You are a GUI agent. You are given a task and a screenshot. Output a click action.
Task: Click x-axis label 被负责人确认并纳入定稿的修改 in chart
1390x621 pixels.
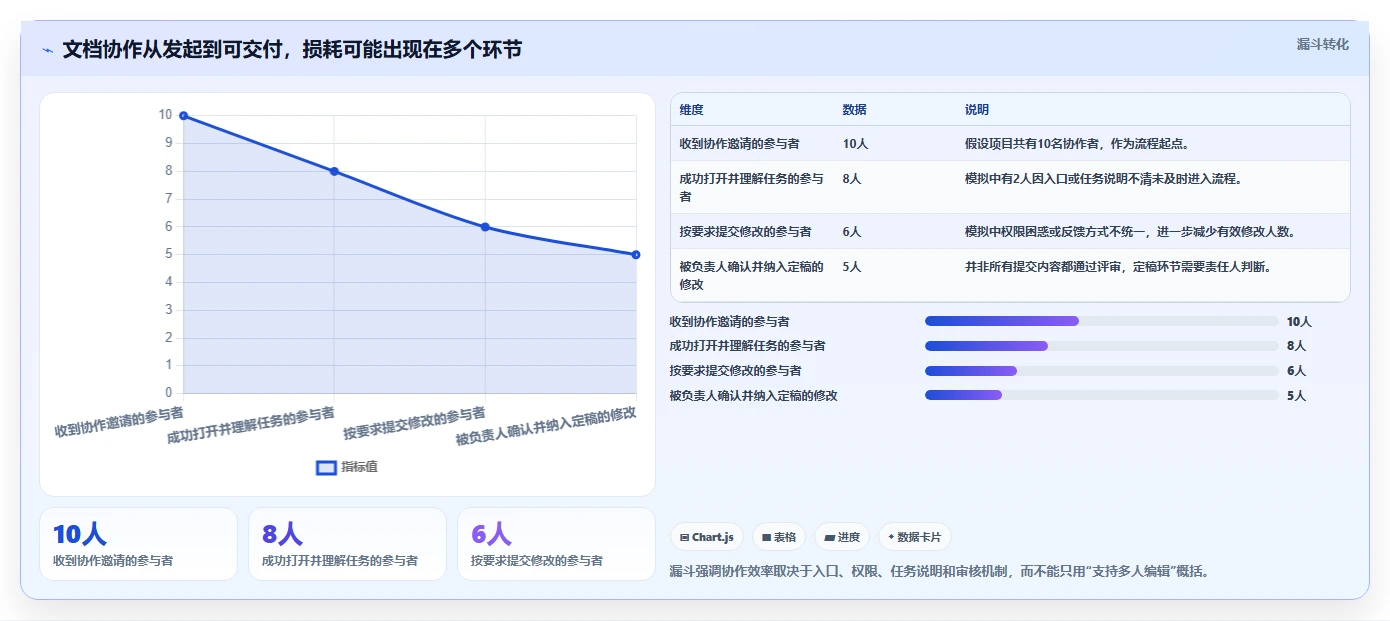(546, 426)
